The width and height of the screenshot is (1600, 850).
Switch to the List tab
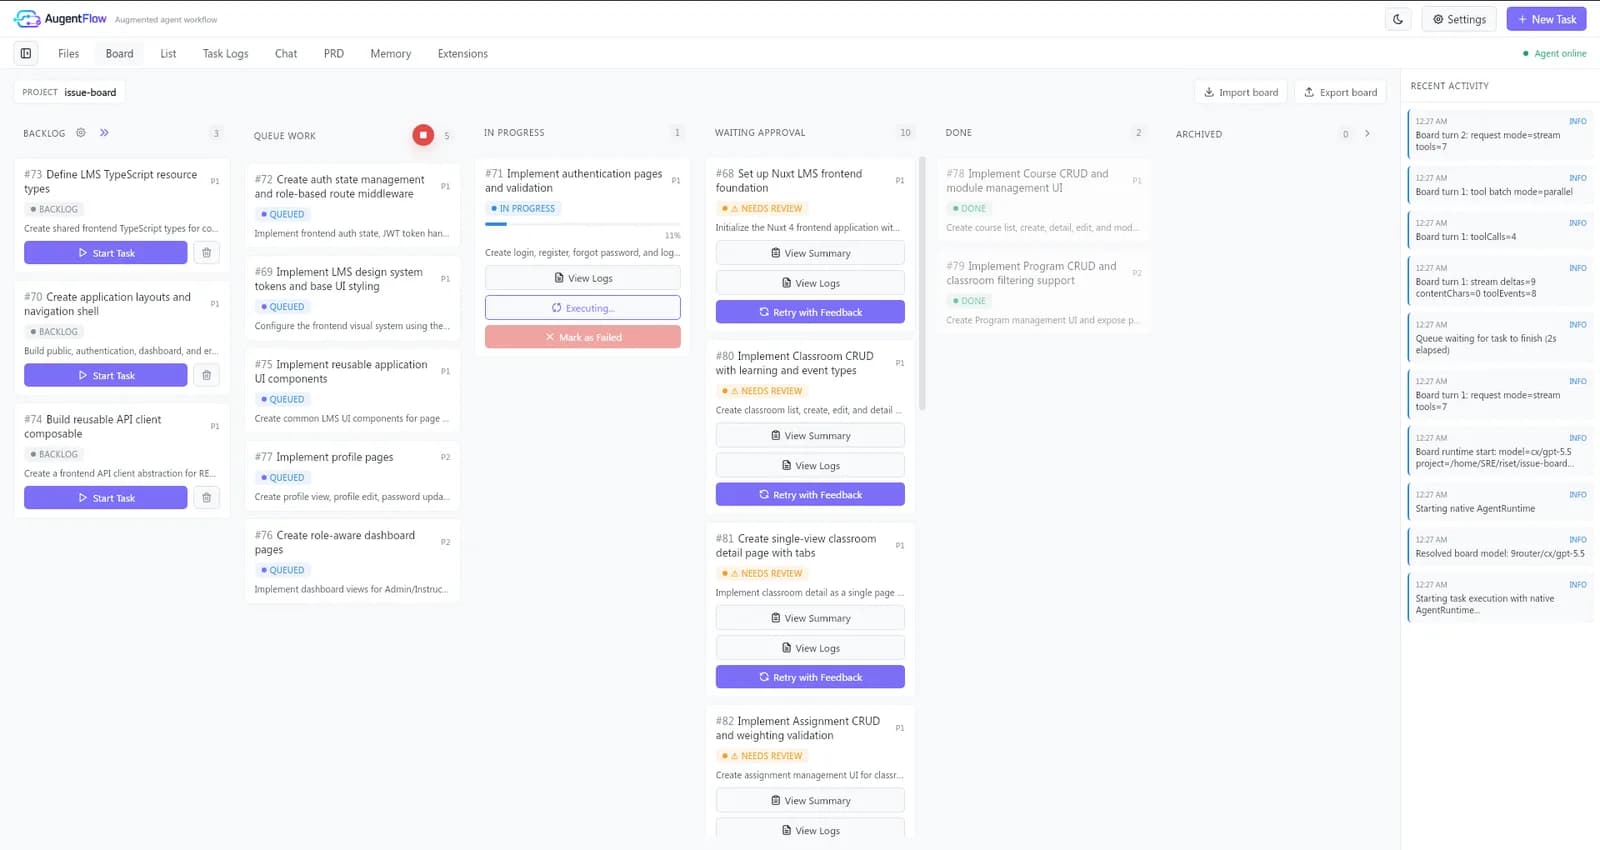pos(168,54)
